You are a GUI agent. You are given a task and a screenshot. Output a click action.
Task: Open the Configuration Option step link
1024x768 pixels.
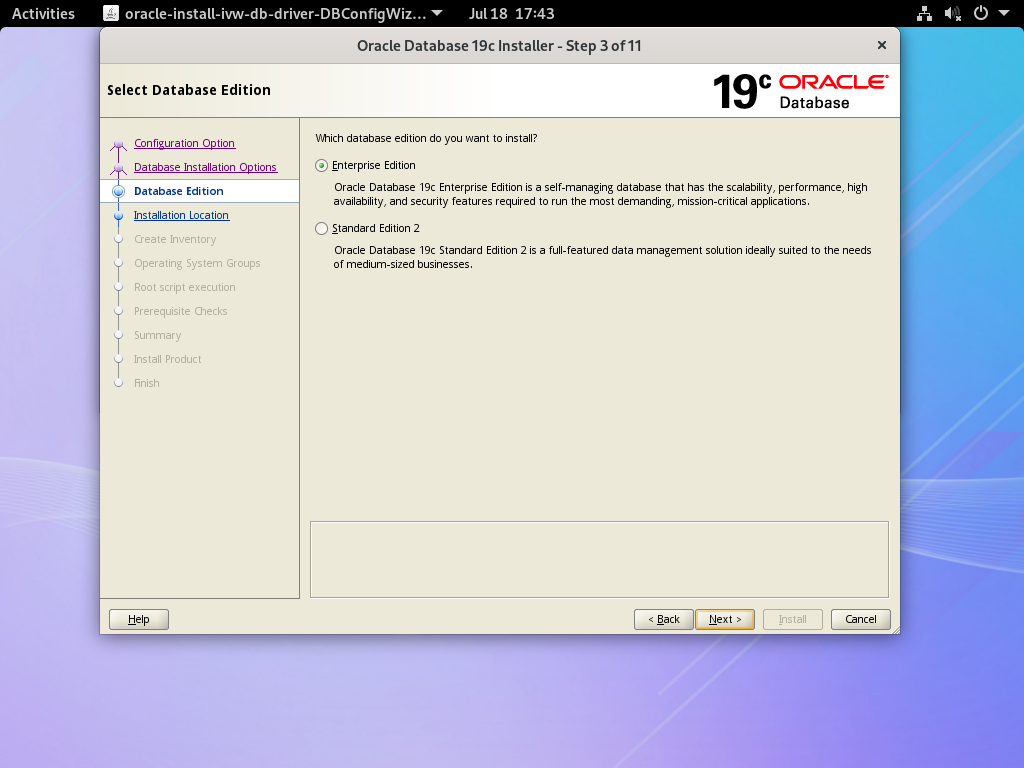click(184, 143)
